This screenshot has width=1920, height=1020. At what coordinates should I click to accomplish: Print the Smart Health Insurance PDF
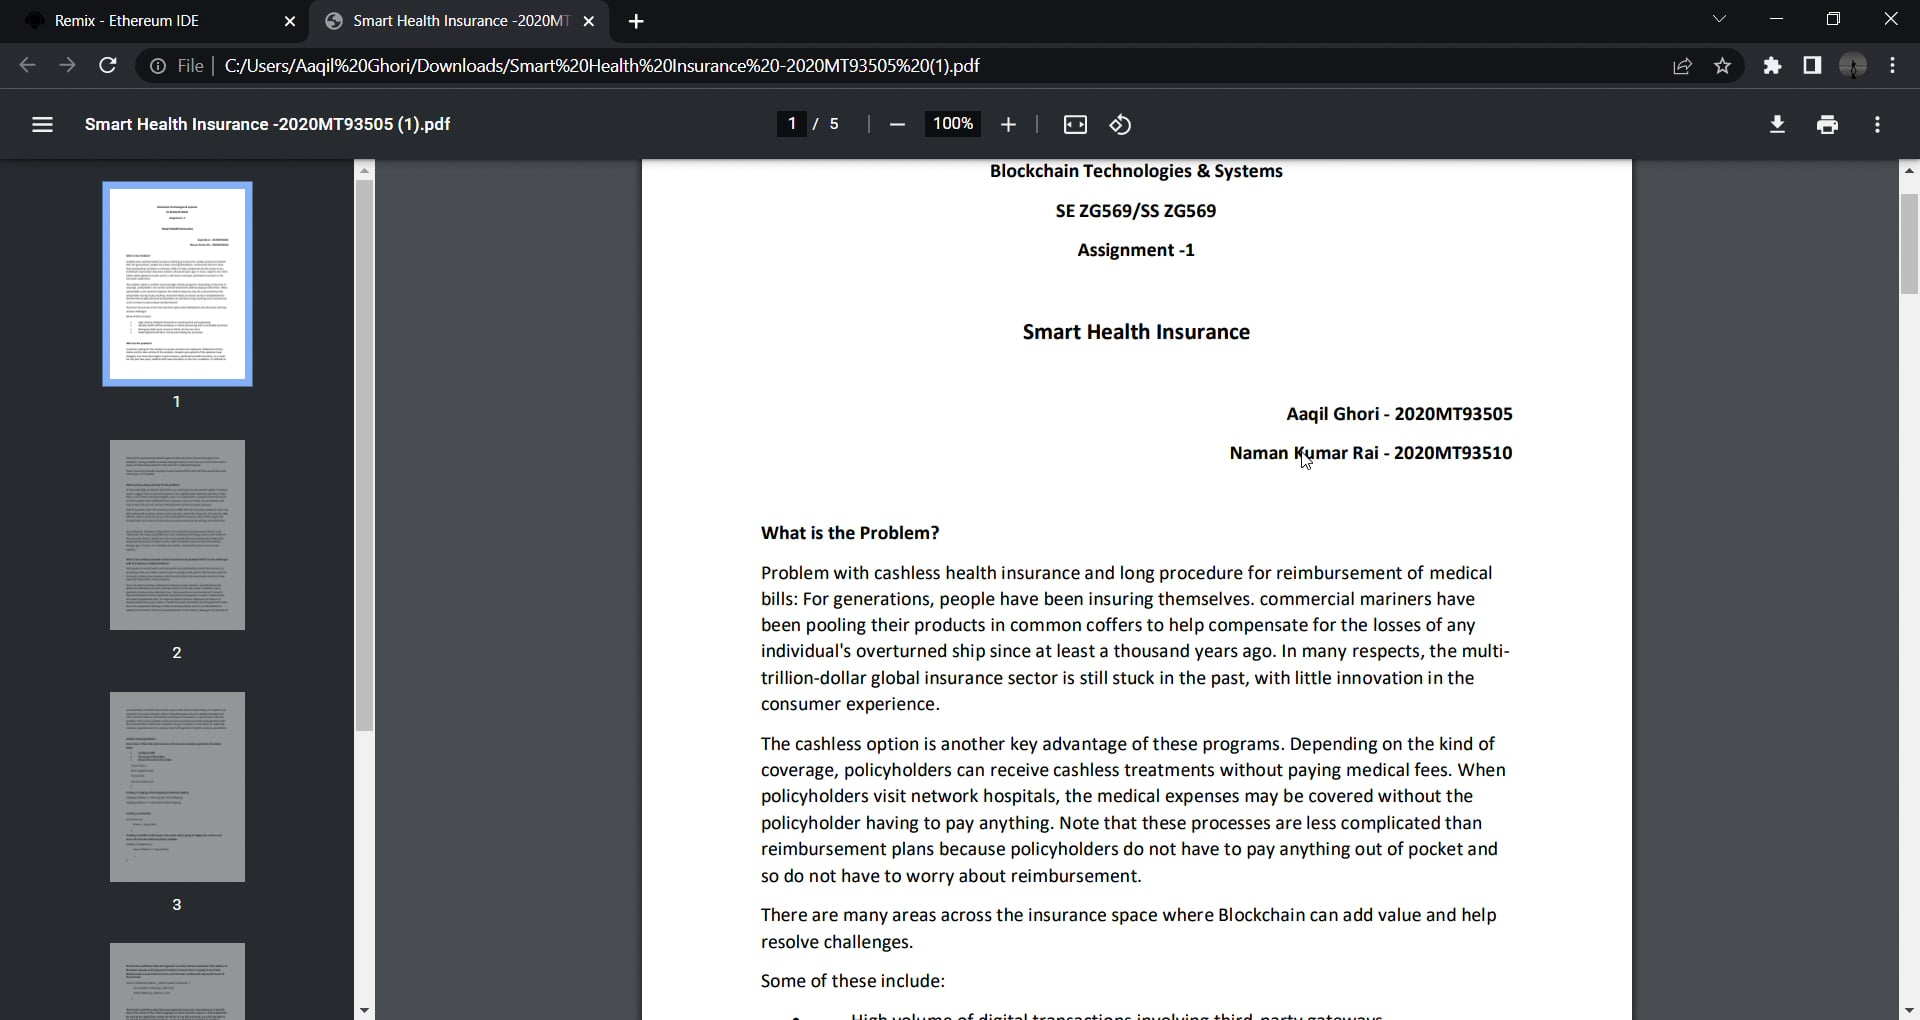pyautogui.click(x=1828, y=124)
